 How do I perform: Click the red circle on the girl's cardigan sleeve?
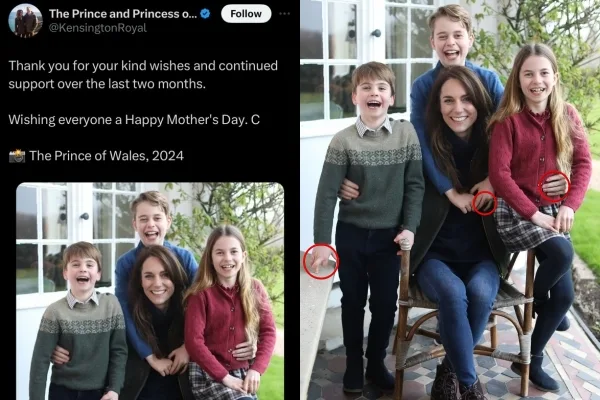pos(554,185)
